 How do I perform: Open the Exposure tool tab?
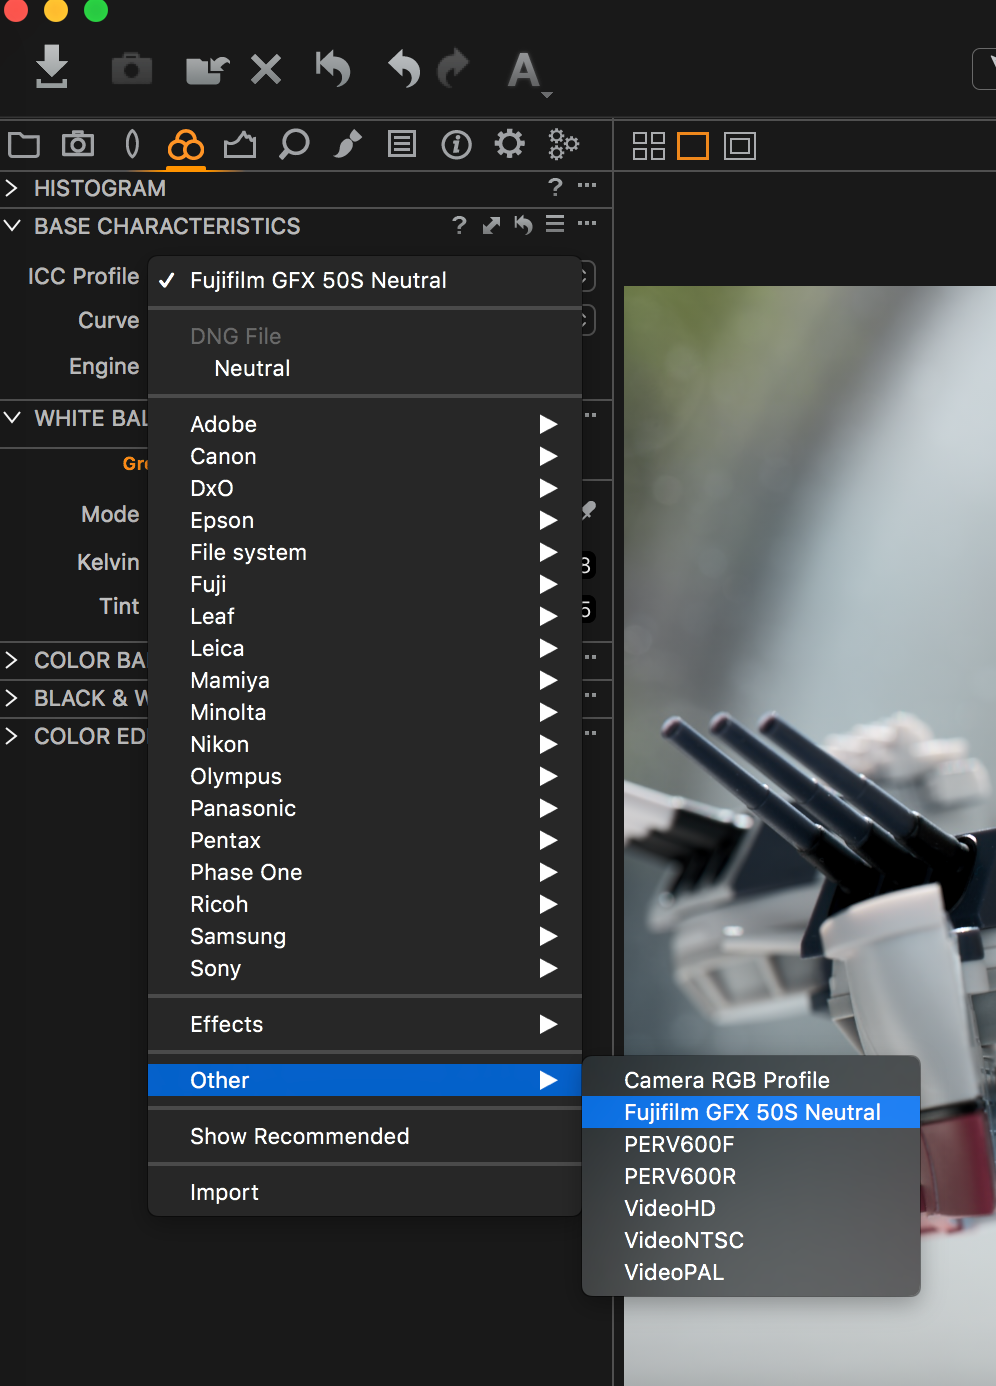240,146
